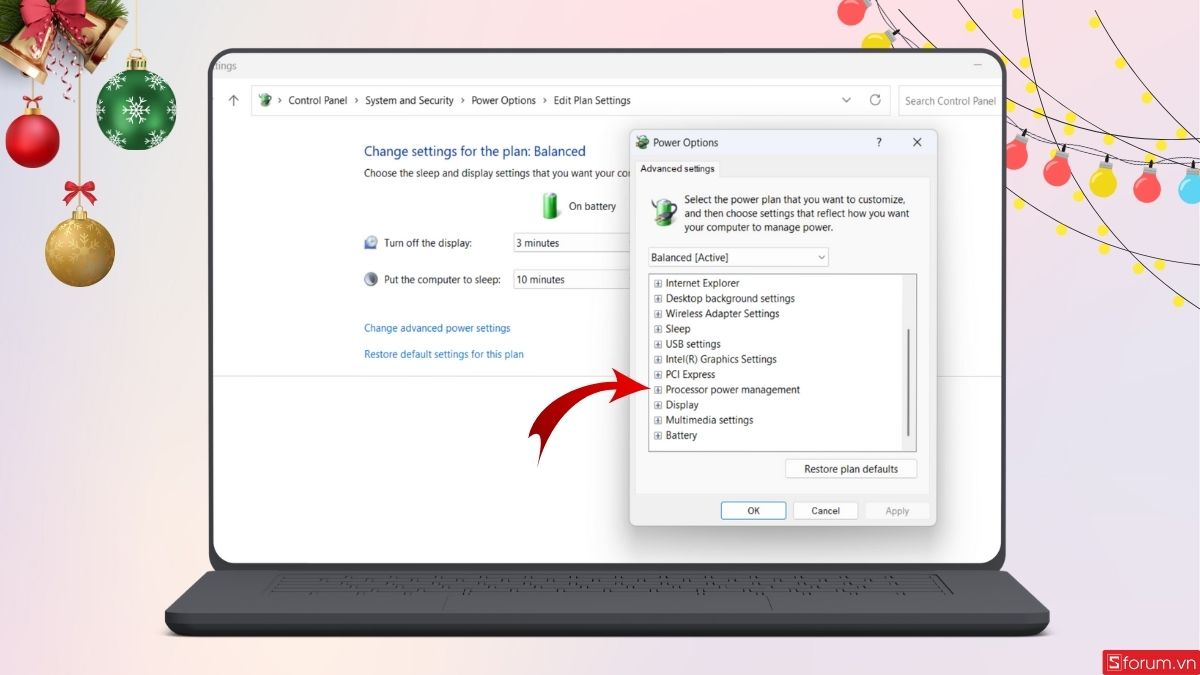The image size is (1200, 675).
Task: Click the power plan icon beside description
Action: click(x=664, y=212)
